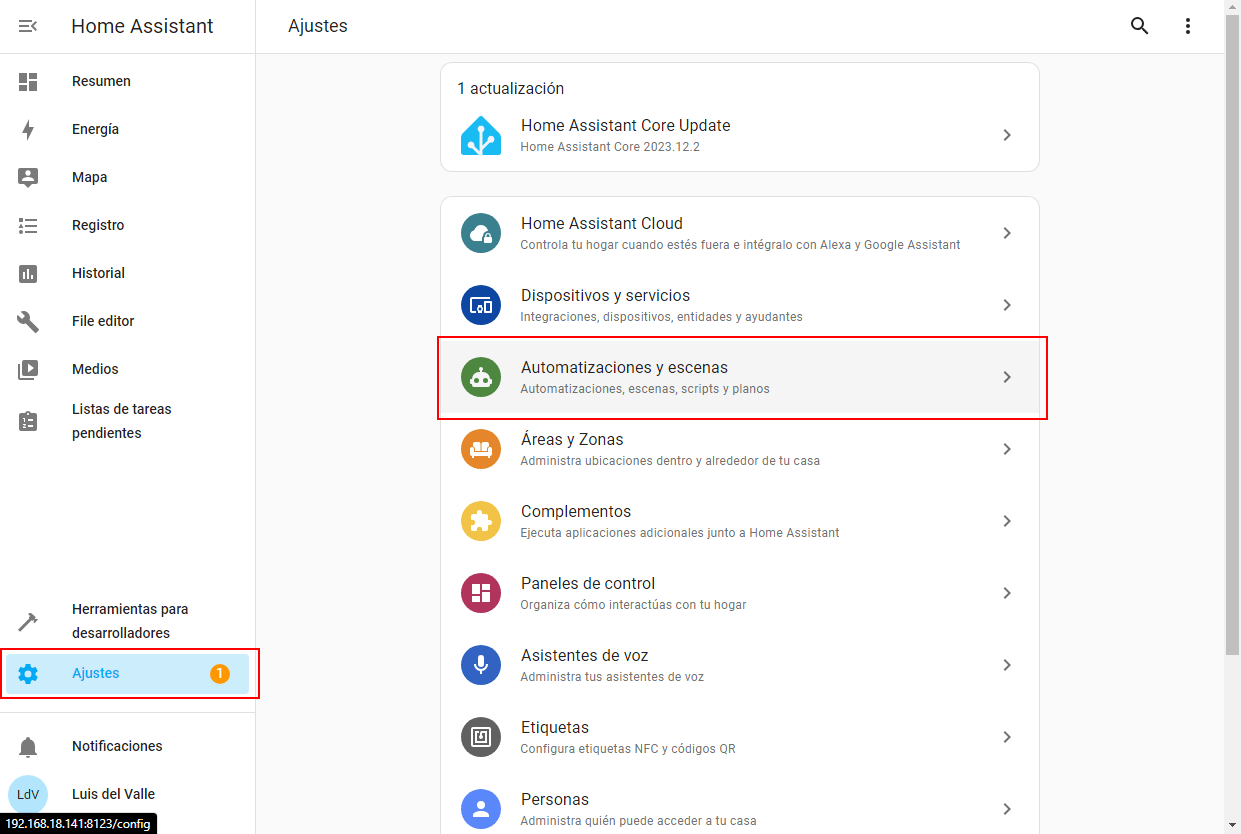Click the 'Ajustes' page title in header
Screen dimensions: 1241x834
318,27
